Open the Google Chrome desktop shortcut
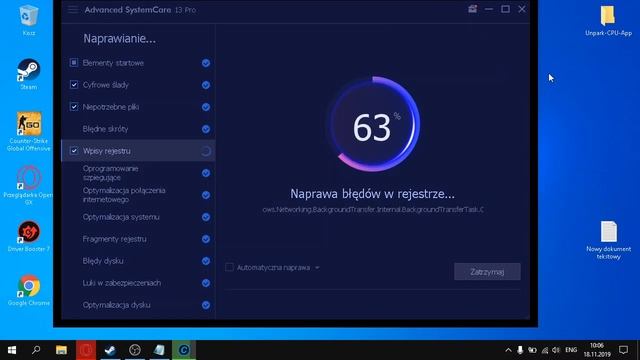The width and height of the screenshot is (640, 360). (x=29, y=290)
